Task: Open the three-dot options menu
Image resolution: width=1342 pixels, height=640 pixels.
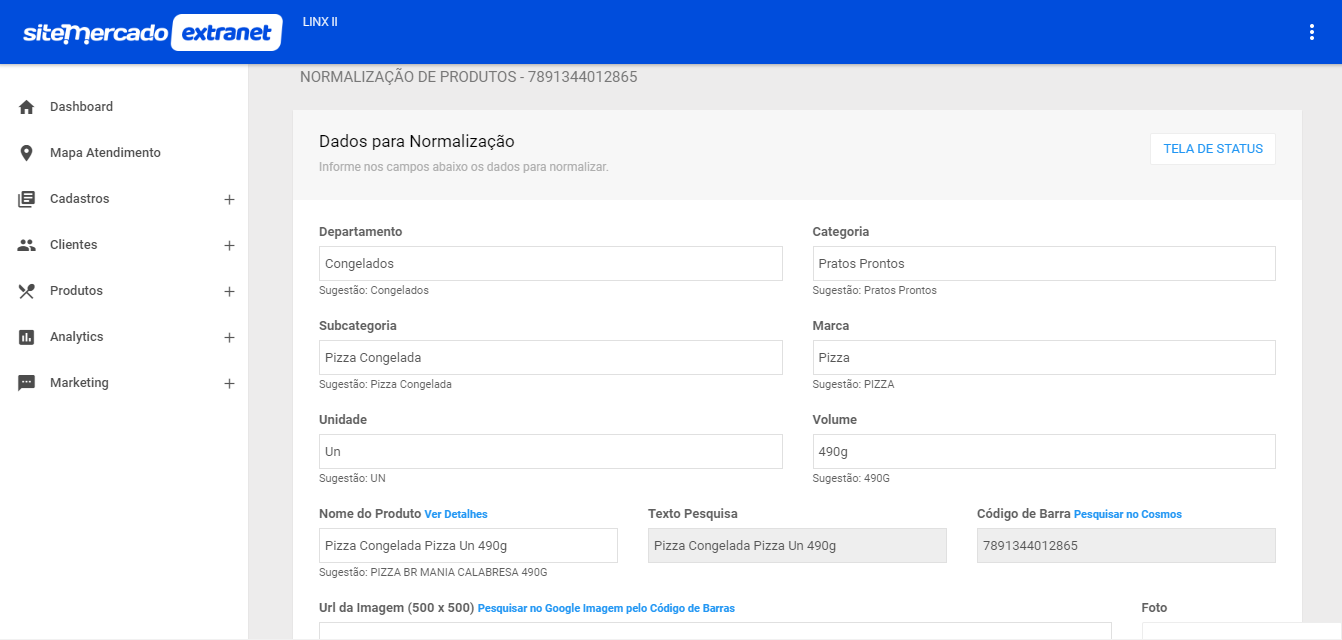Action: [1312, 32]
